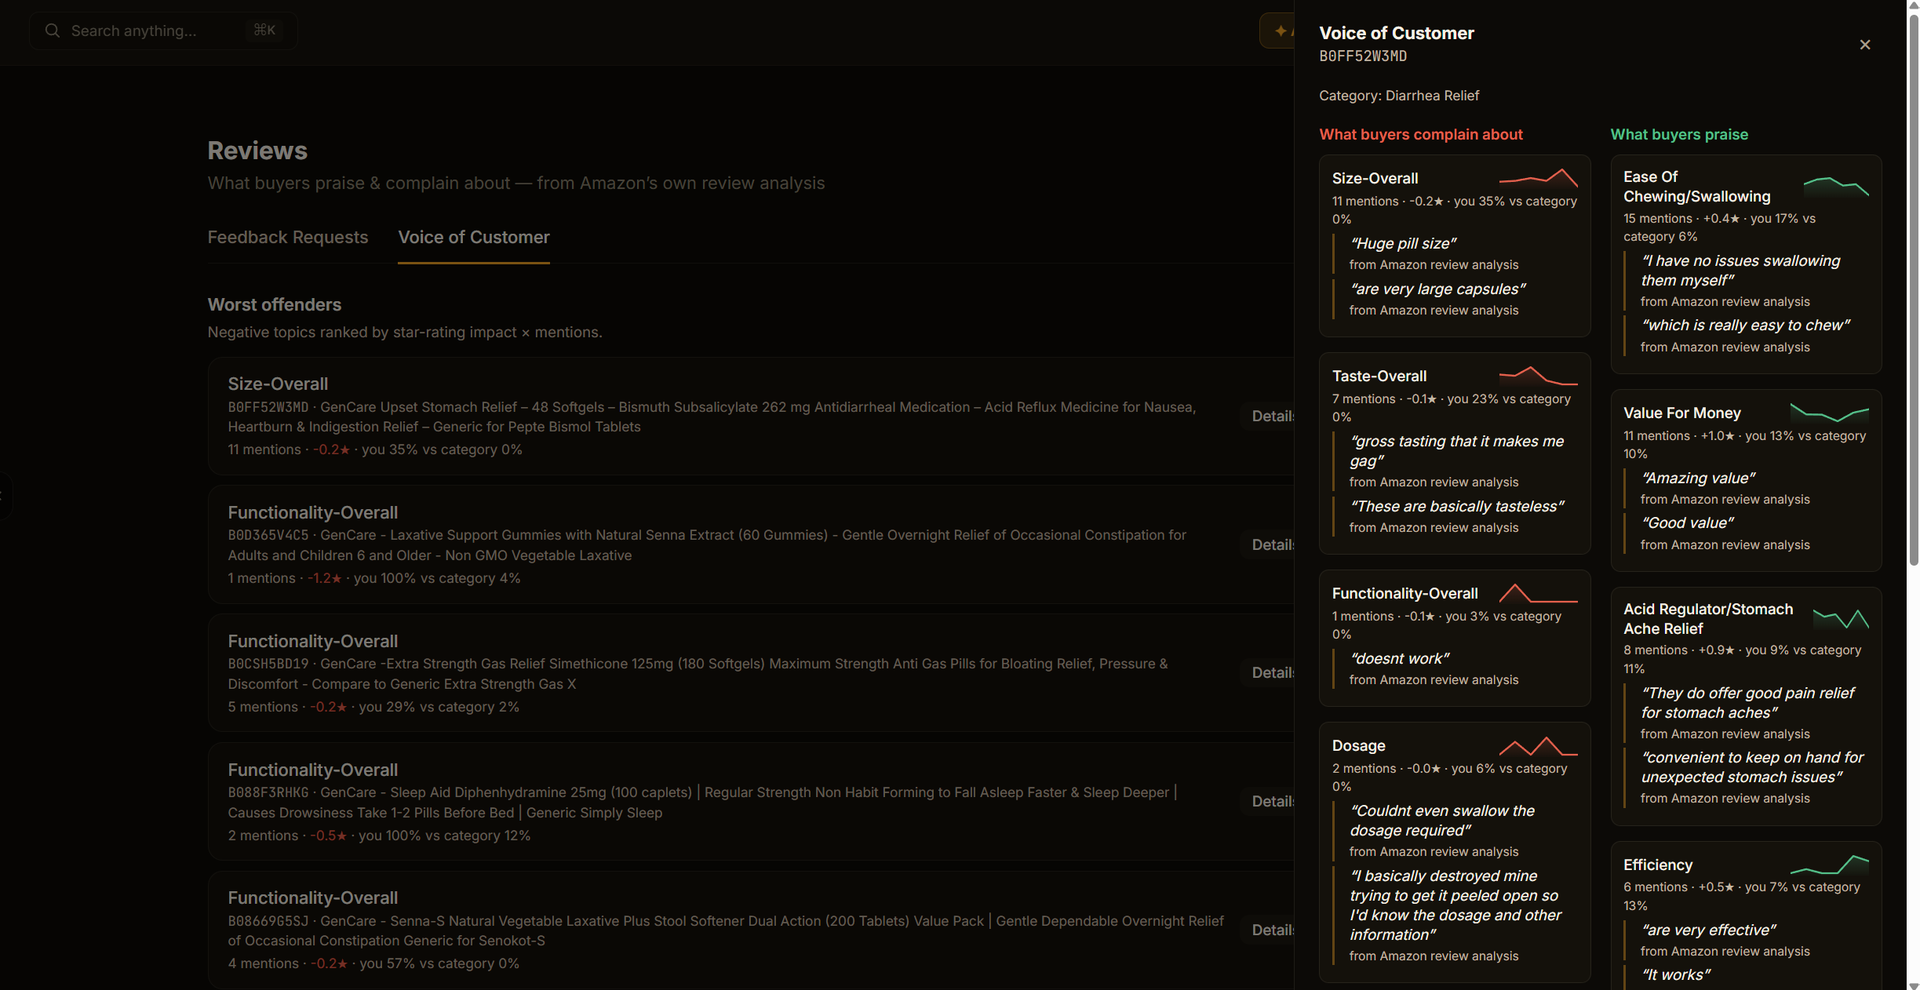Click the quote "are very effective"
Screen dimensions: 1920x990
coord(1708,930)
